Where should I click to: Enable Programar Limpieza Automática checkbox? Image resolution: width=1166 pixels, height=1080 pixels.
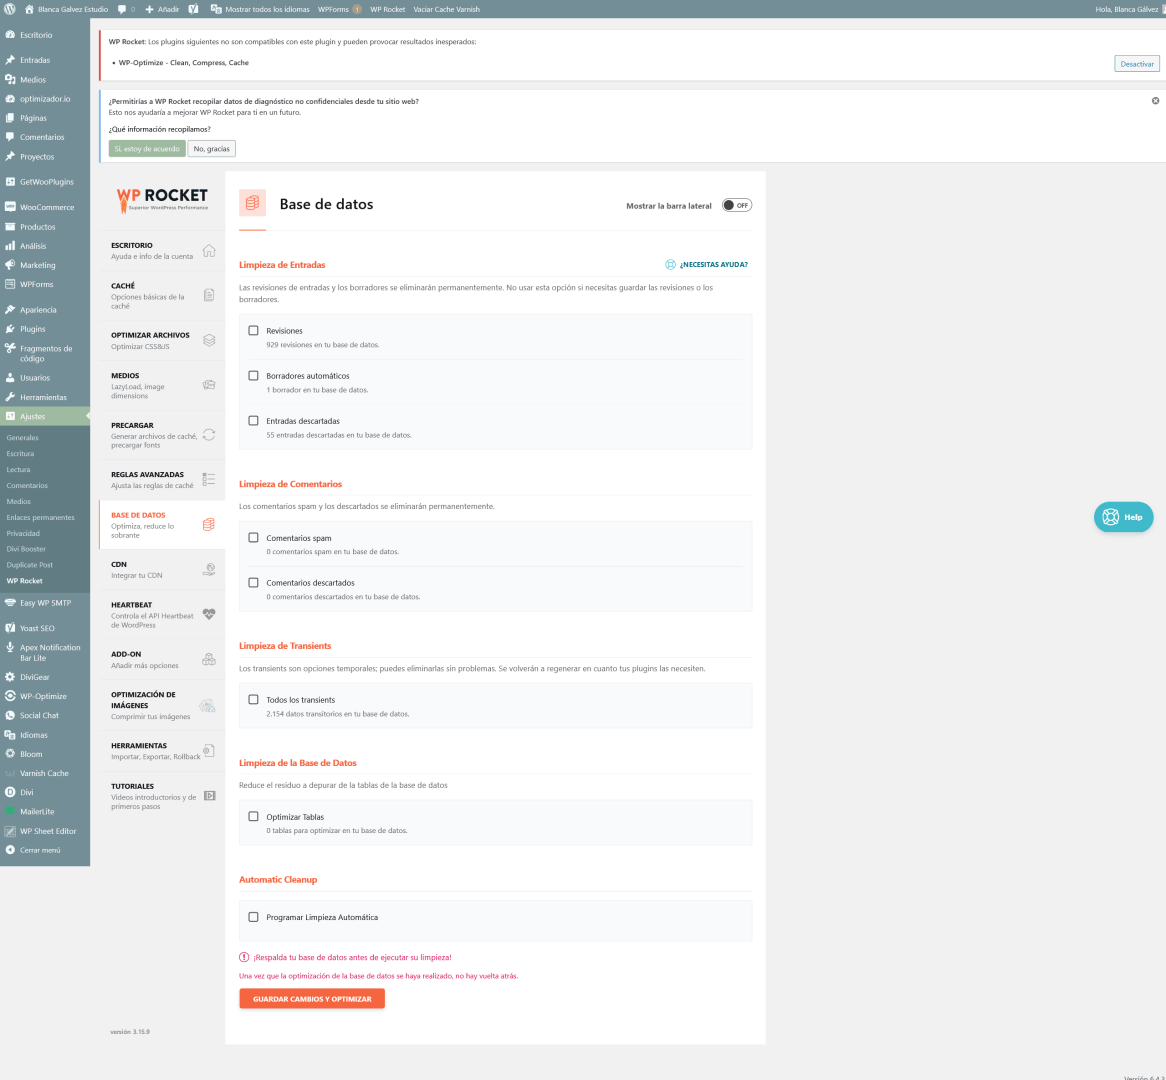click(254, 917)
